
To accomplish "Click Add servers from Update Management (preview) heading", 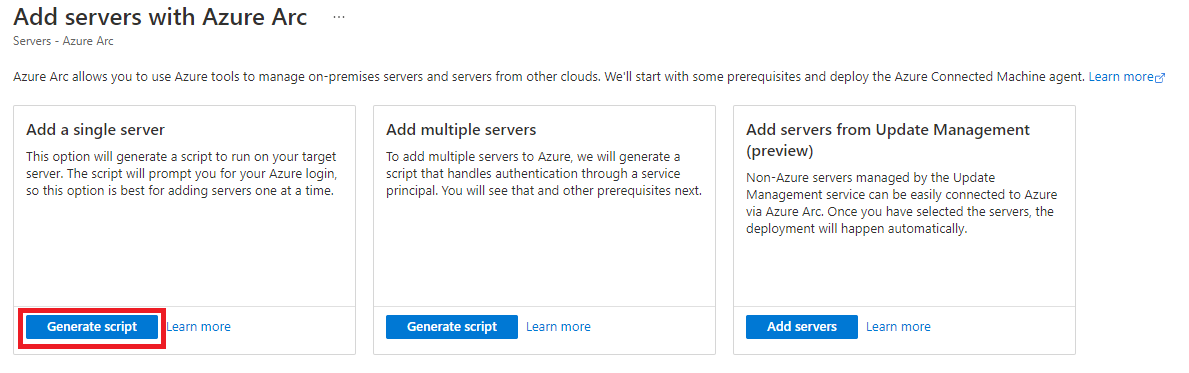I will (888, 140).
